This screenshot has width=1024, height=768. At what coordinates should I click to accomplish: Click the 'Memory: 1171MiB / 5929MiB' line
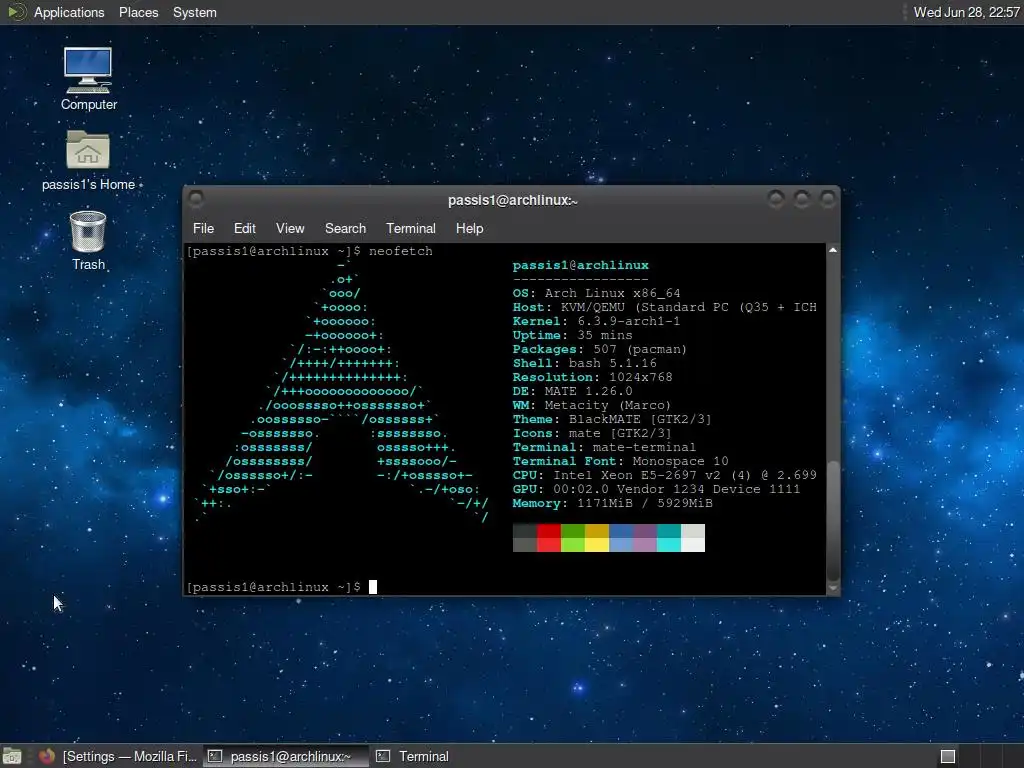(613, 504)
